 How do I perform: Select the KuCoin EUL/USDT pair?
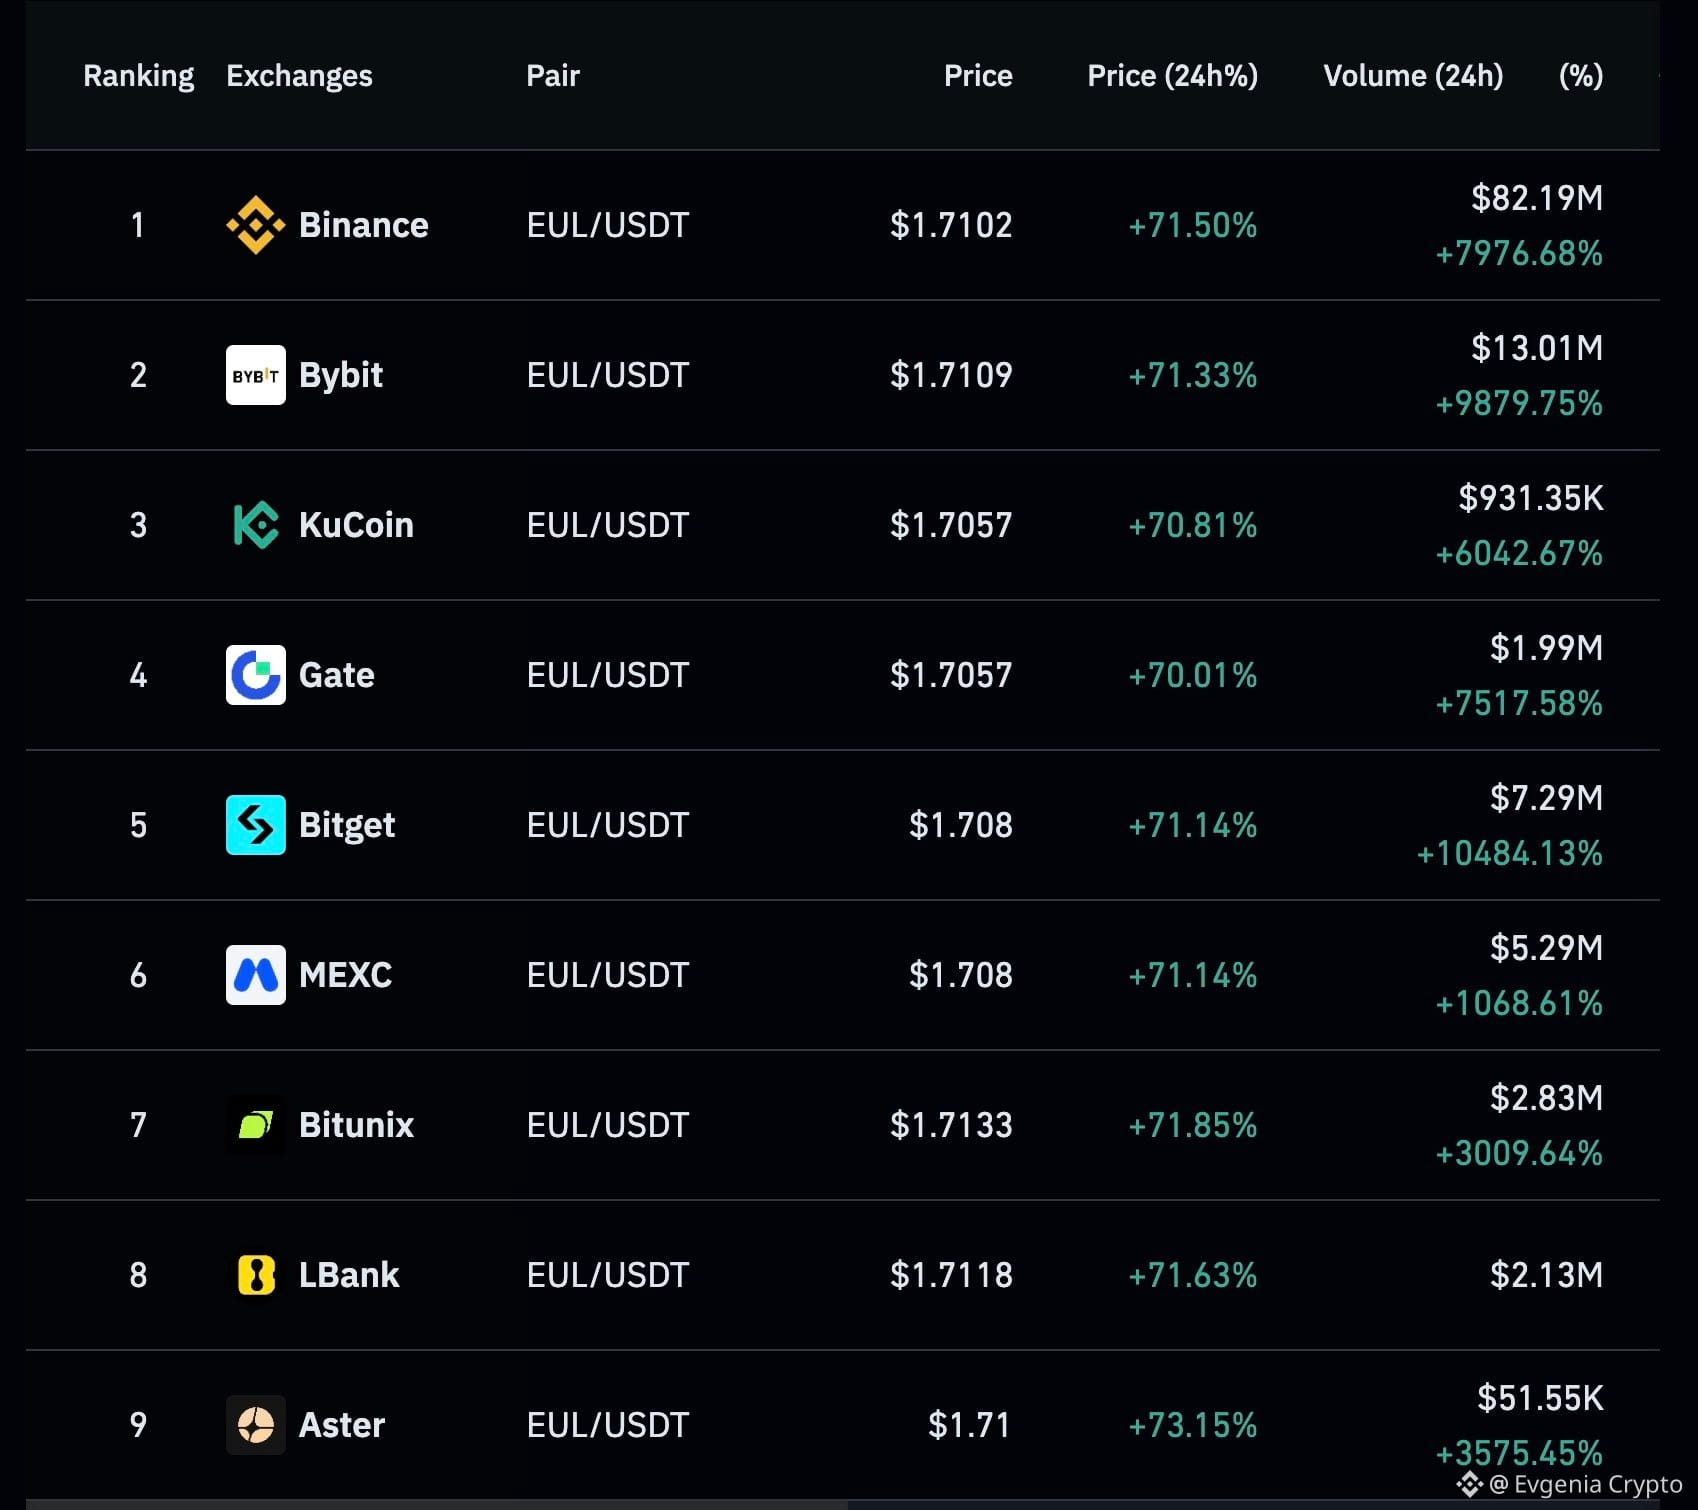608,525
